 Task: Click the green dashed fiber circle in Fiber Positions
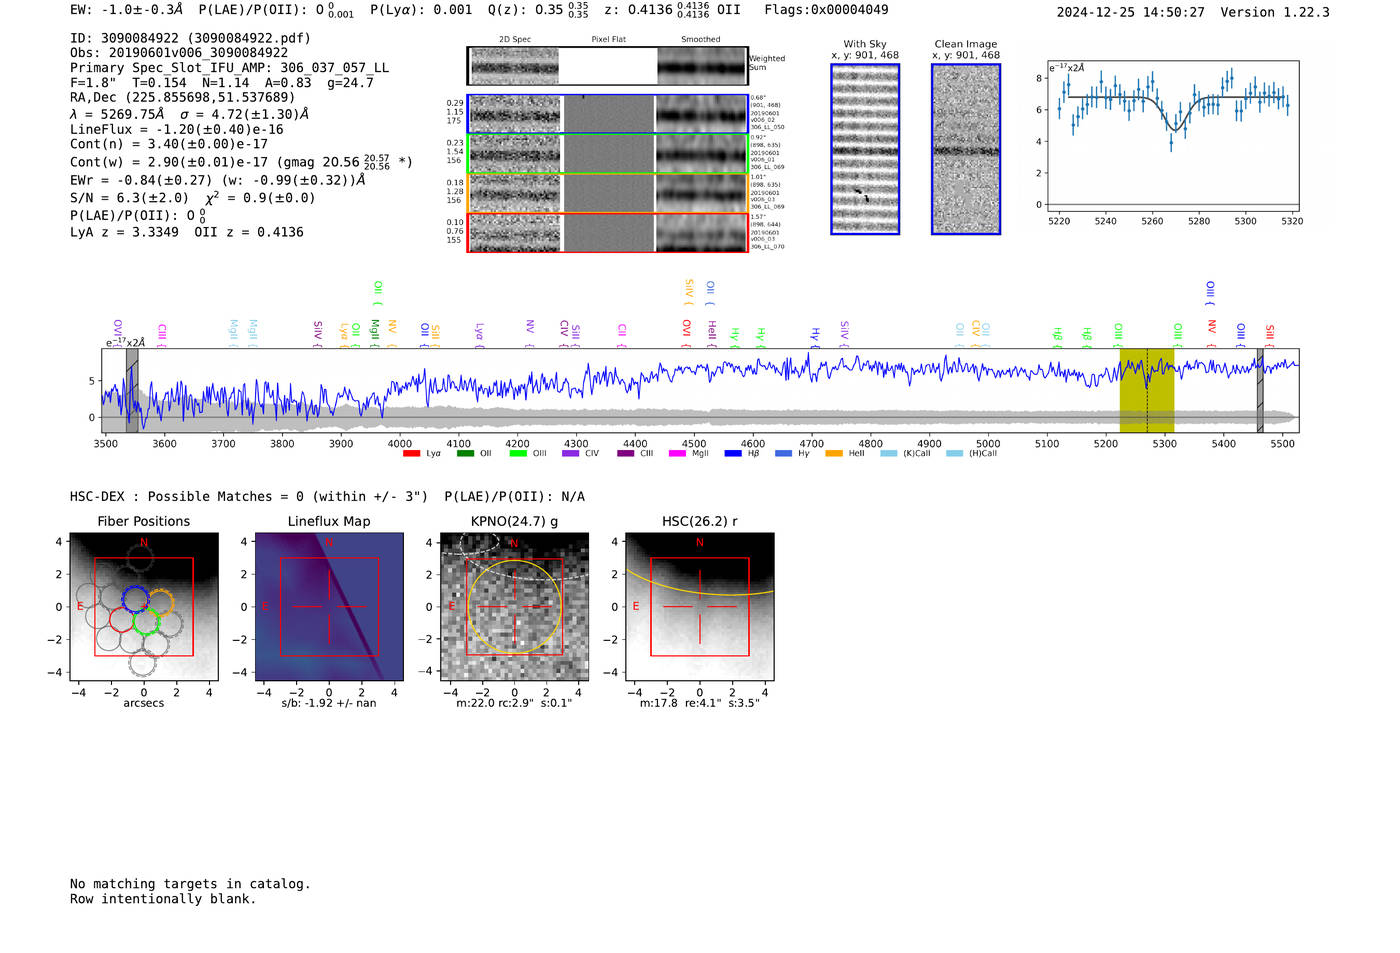(x=146, y=622)
